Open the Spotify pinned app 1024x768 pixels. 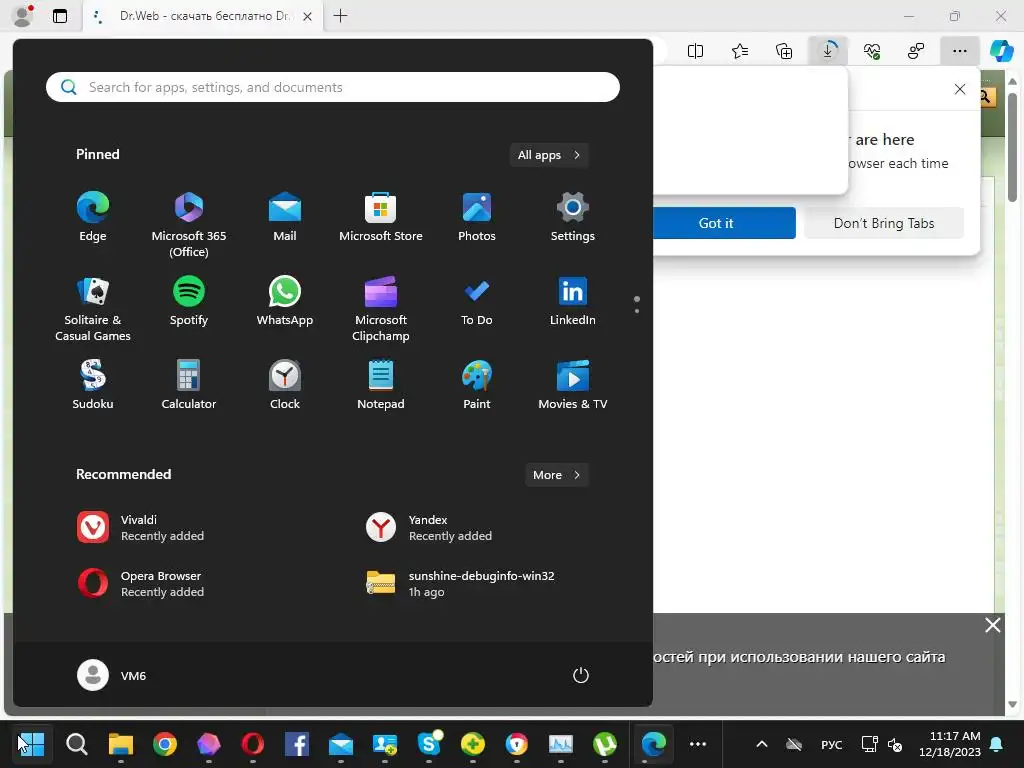tap(189, 301)
